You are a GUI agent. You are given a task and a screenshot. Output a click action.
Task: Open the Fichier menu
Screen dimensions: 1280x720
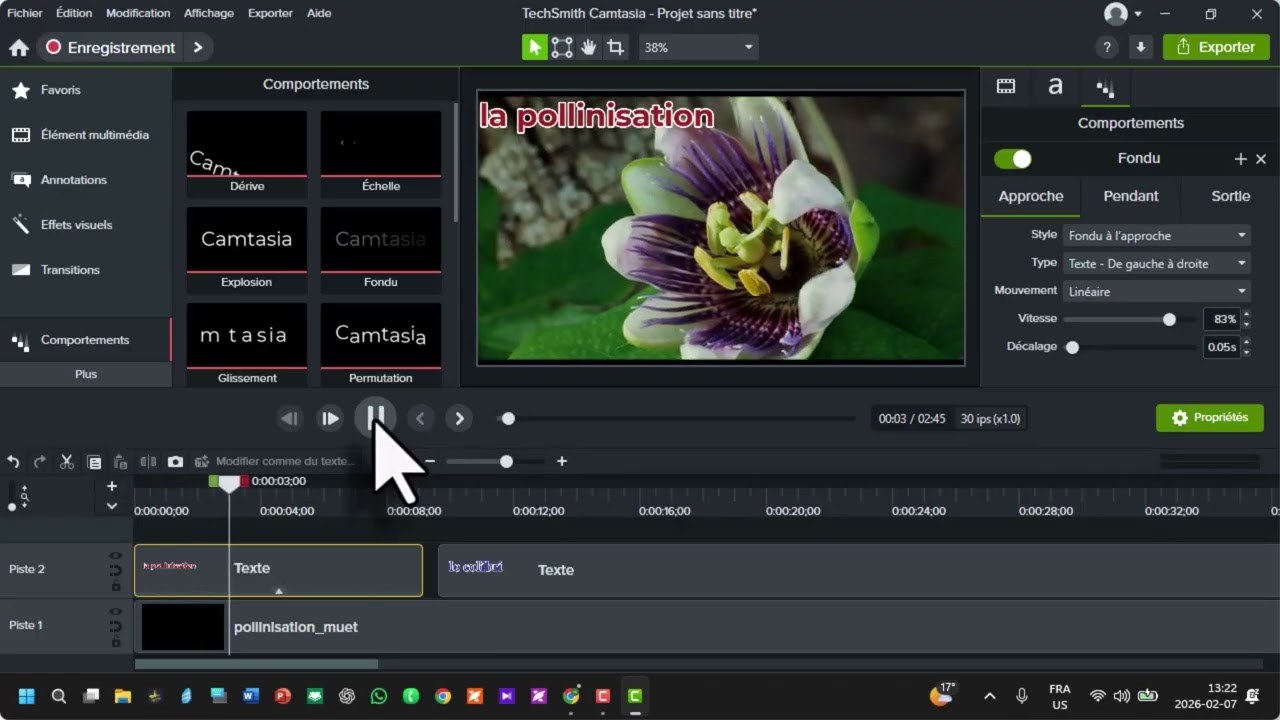(x=25, y=13)
